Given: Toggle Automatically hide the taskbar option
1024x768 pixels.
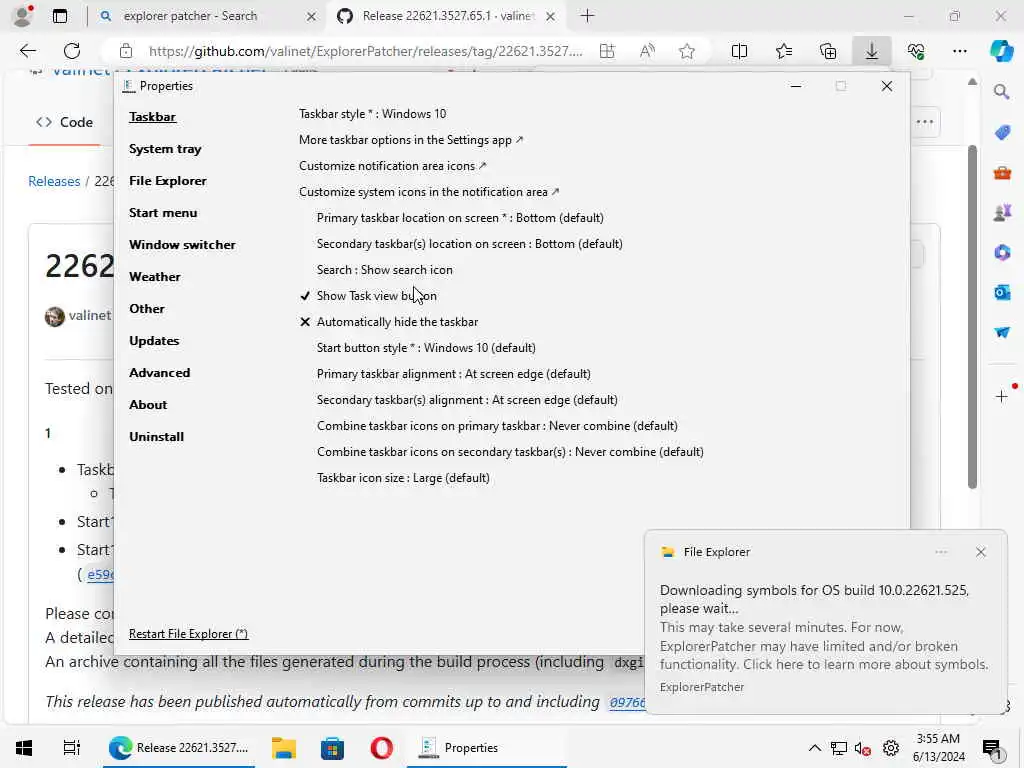Looking at the screenshot, I should pyautogui.click(x=389, y=322).
